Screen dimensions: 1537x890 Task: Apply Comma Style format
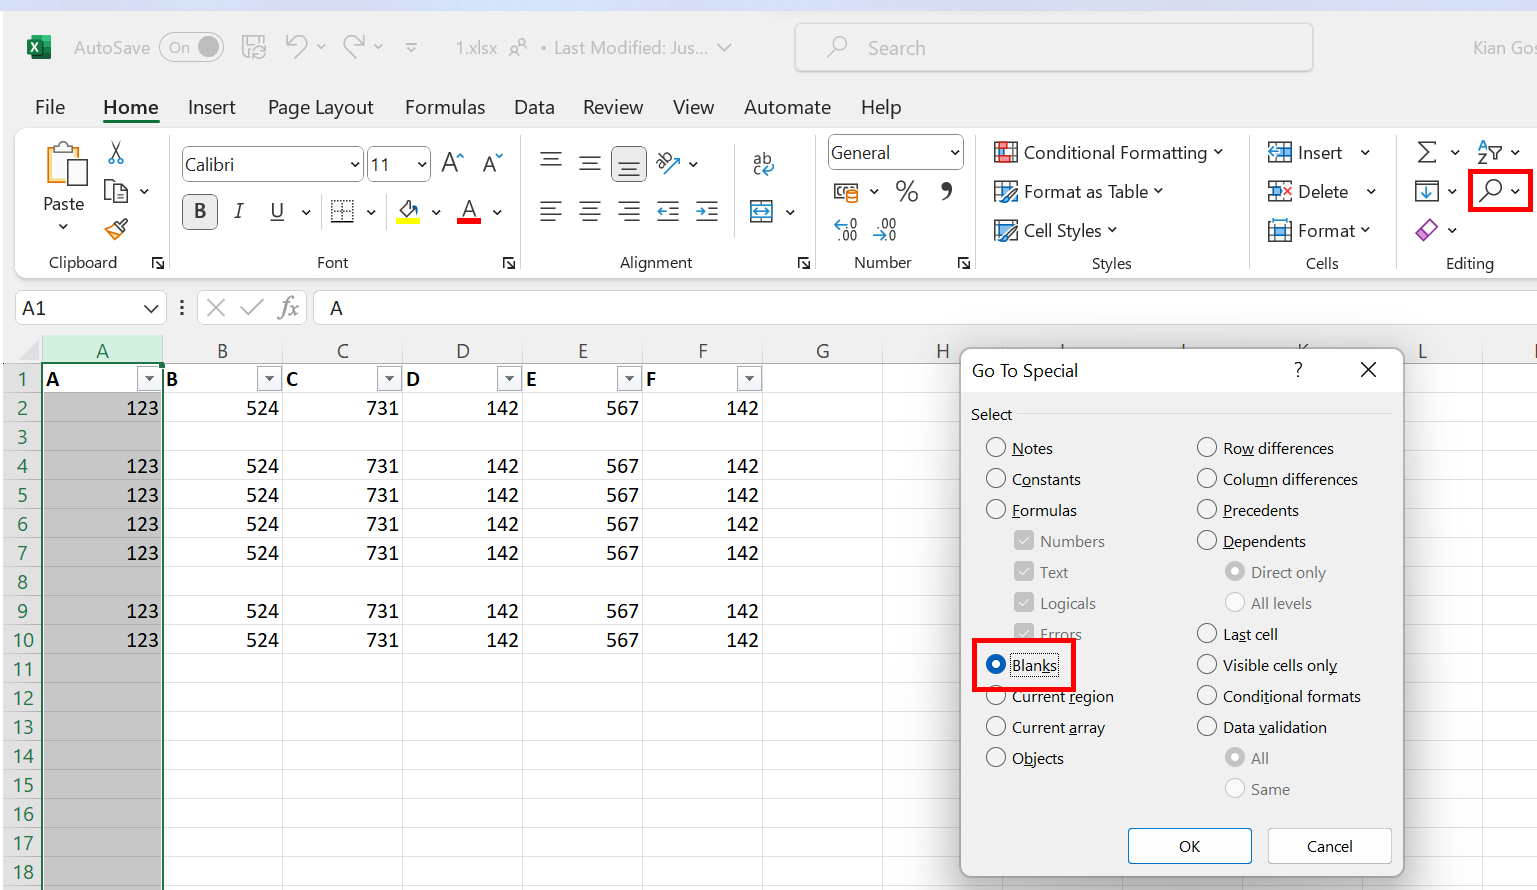point(946,191)
